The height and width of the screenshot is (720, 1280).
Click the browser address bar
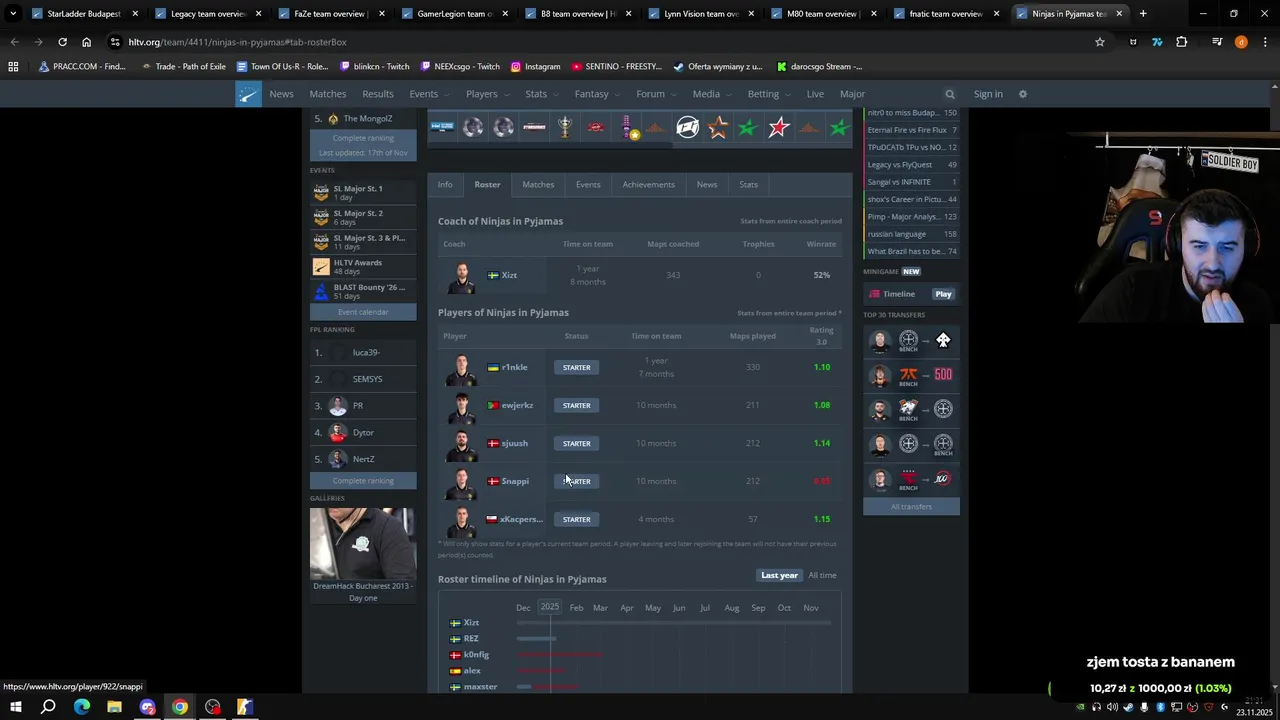click(600, 42)
